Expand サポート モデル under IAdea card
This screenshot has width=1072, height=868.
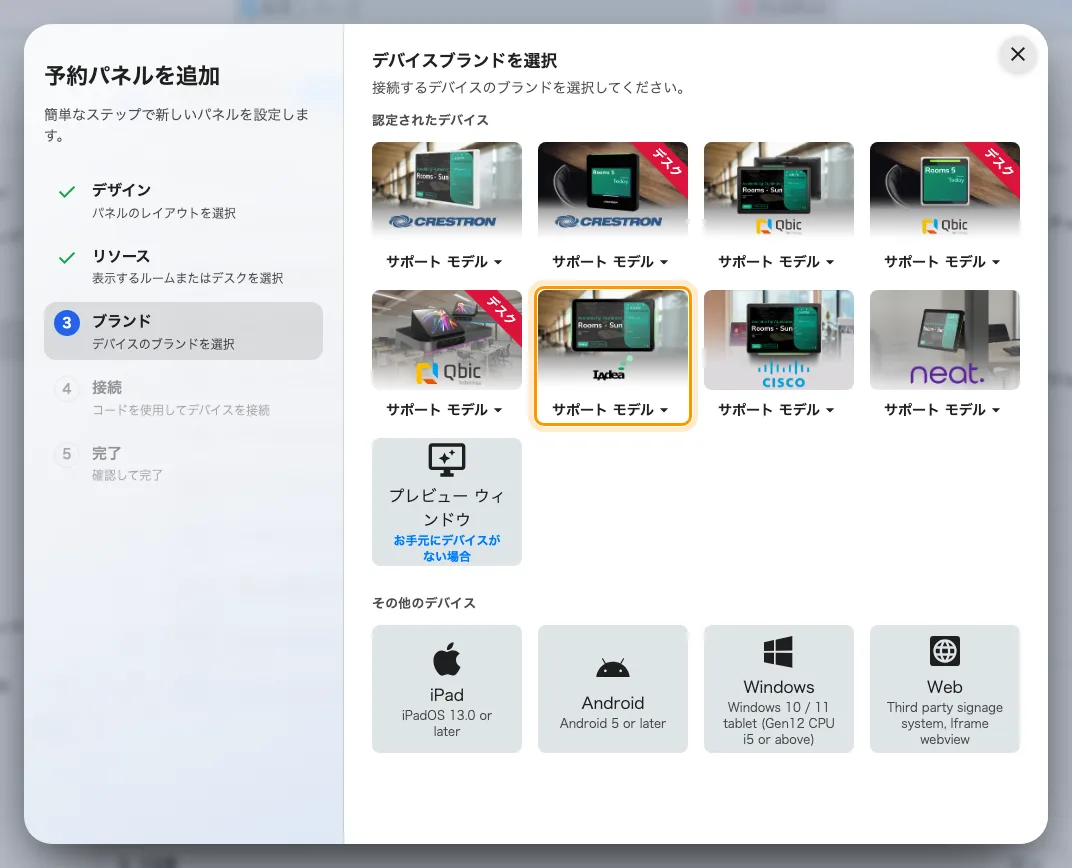click(x=611, y=409)
